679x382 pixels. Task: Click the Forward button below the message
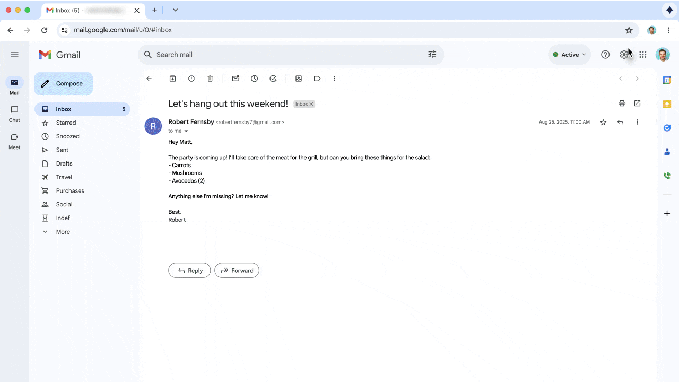(236, 271)
